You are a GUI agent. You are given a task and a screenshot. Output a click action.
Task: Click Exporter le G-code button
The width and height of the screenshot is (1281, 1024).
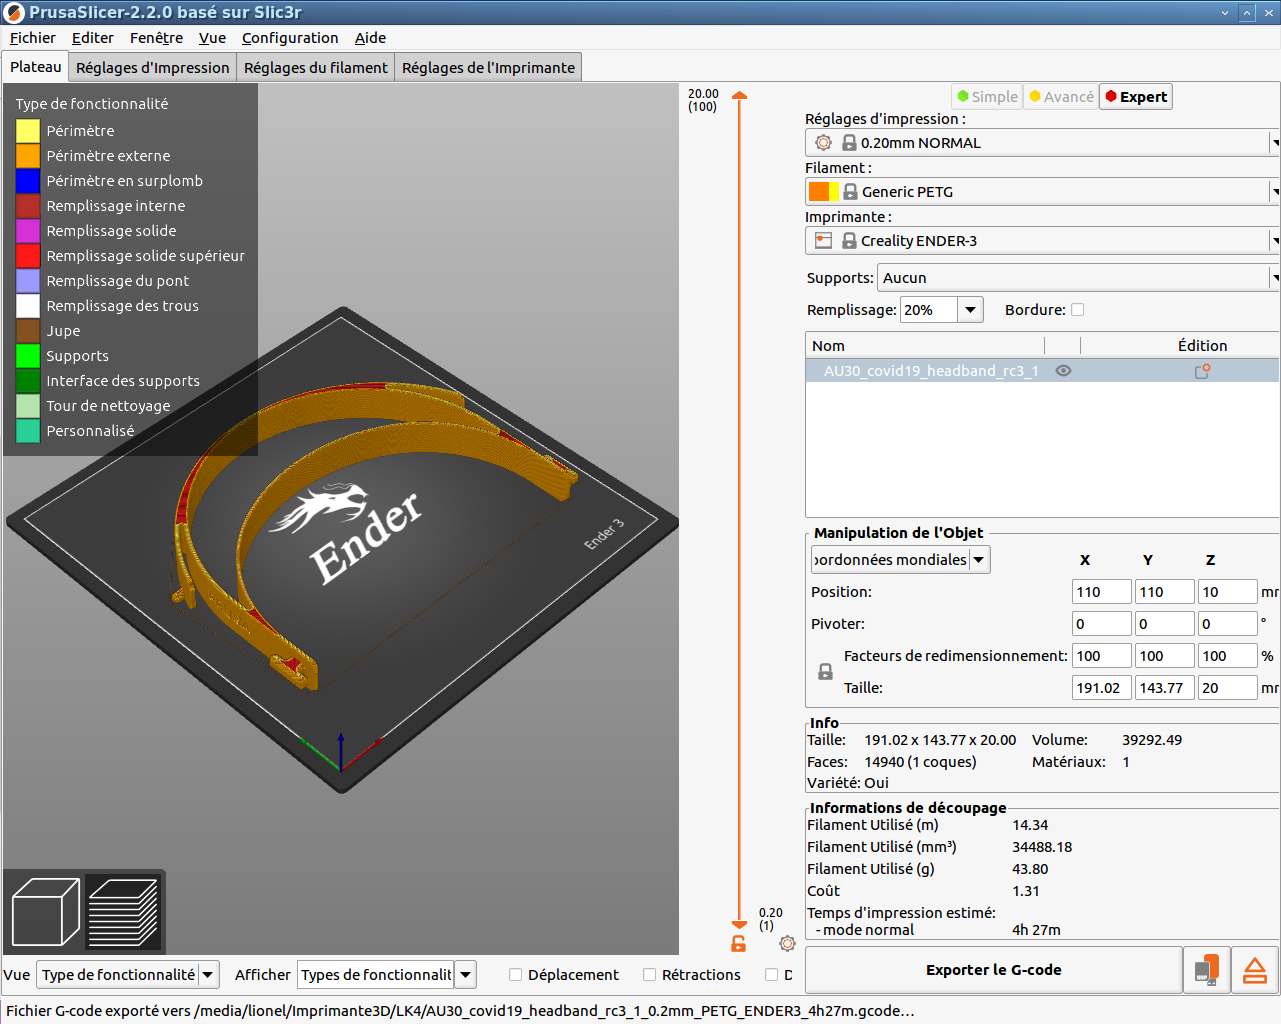[993, 970]
